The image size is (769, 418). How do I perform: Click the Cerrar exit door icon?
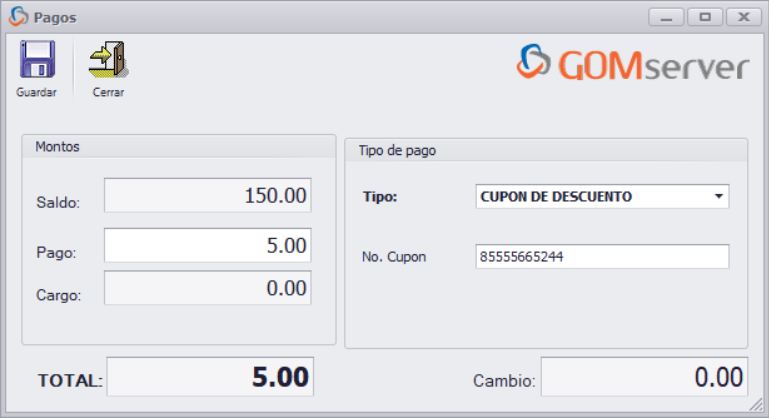pos(108,59)
